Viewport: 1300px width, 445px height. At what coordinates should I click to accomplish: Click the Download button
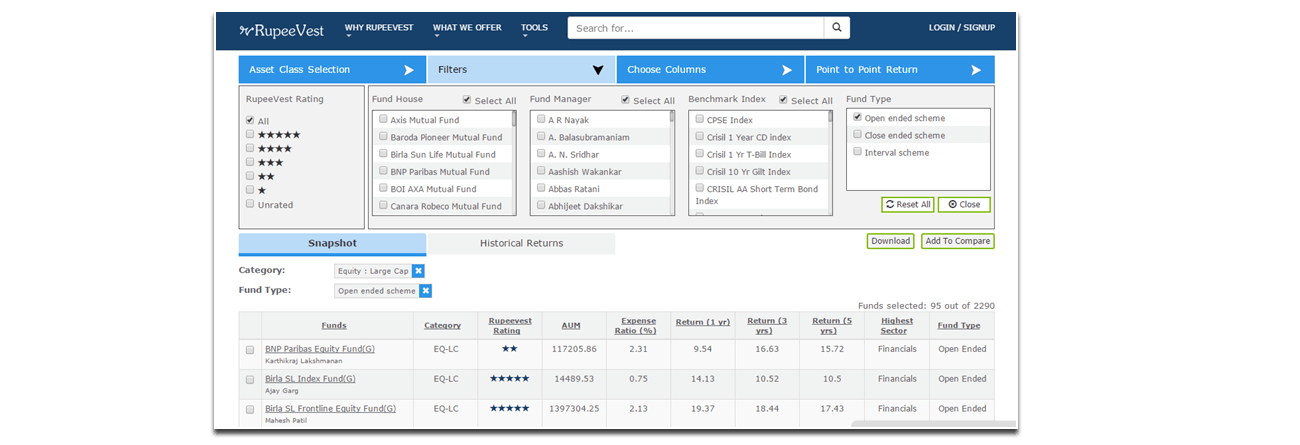tap(890, 241)
